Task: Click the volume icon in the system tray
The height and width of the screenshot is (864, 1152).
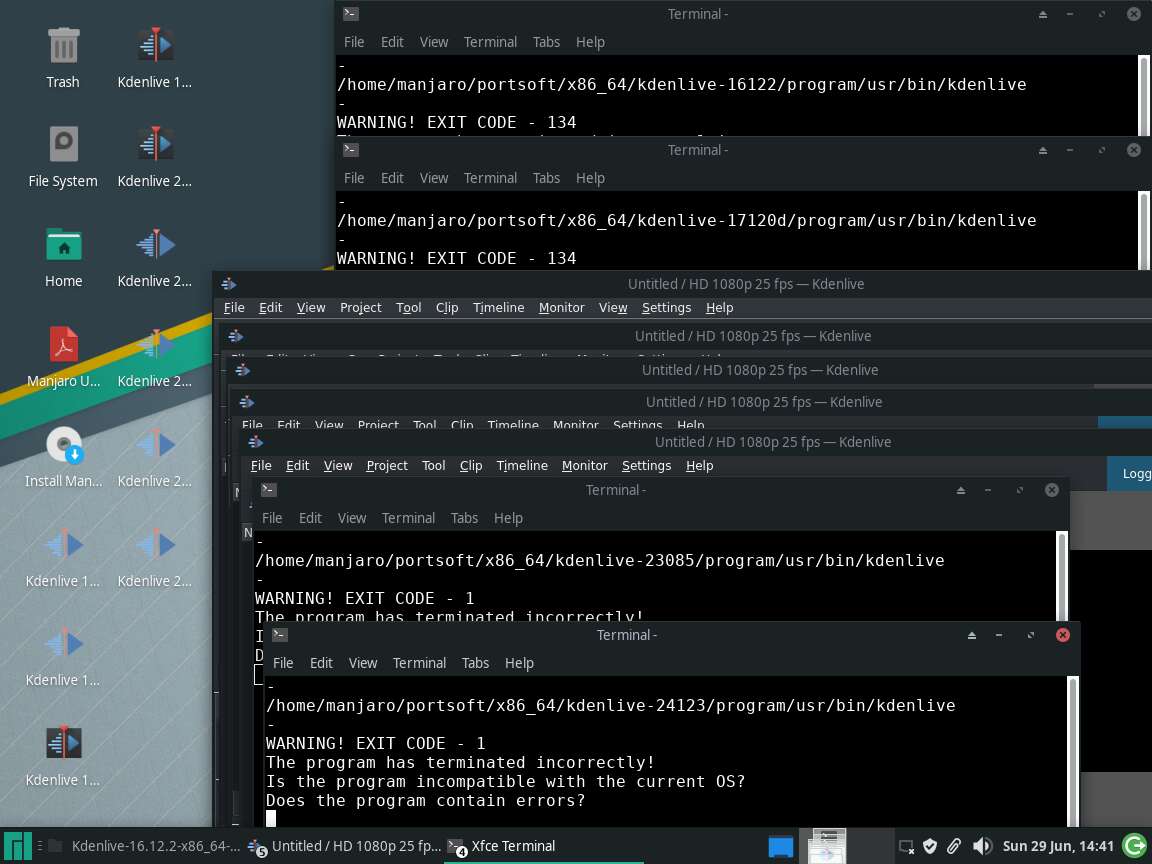Action: (982, 846)
